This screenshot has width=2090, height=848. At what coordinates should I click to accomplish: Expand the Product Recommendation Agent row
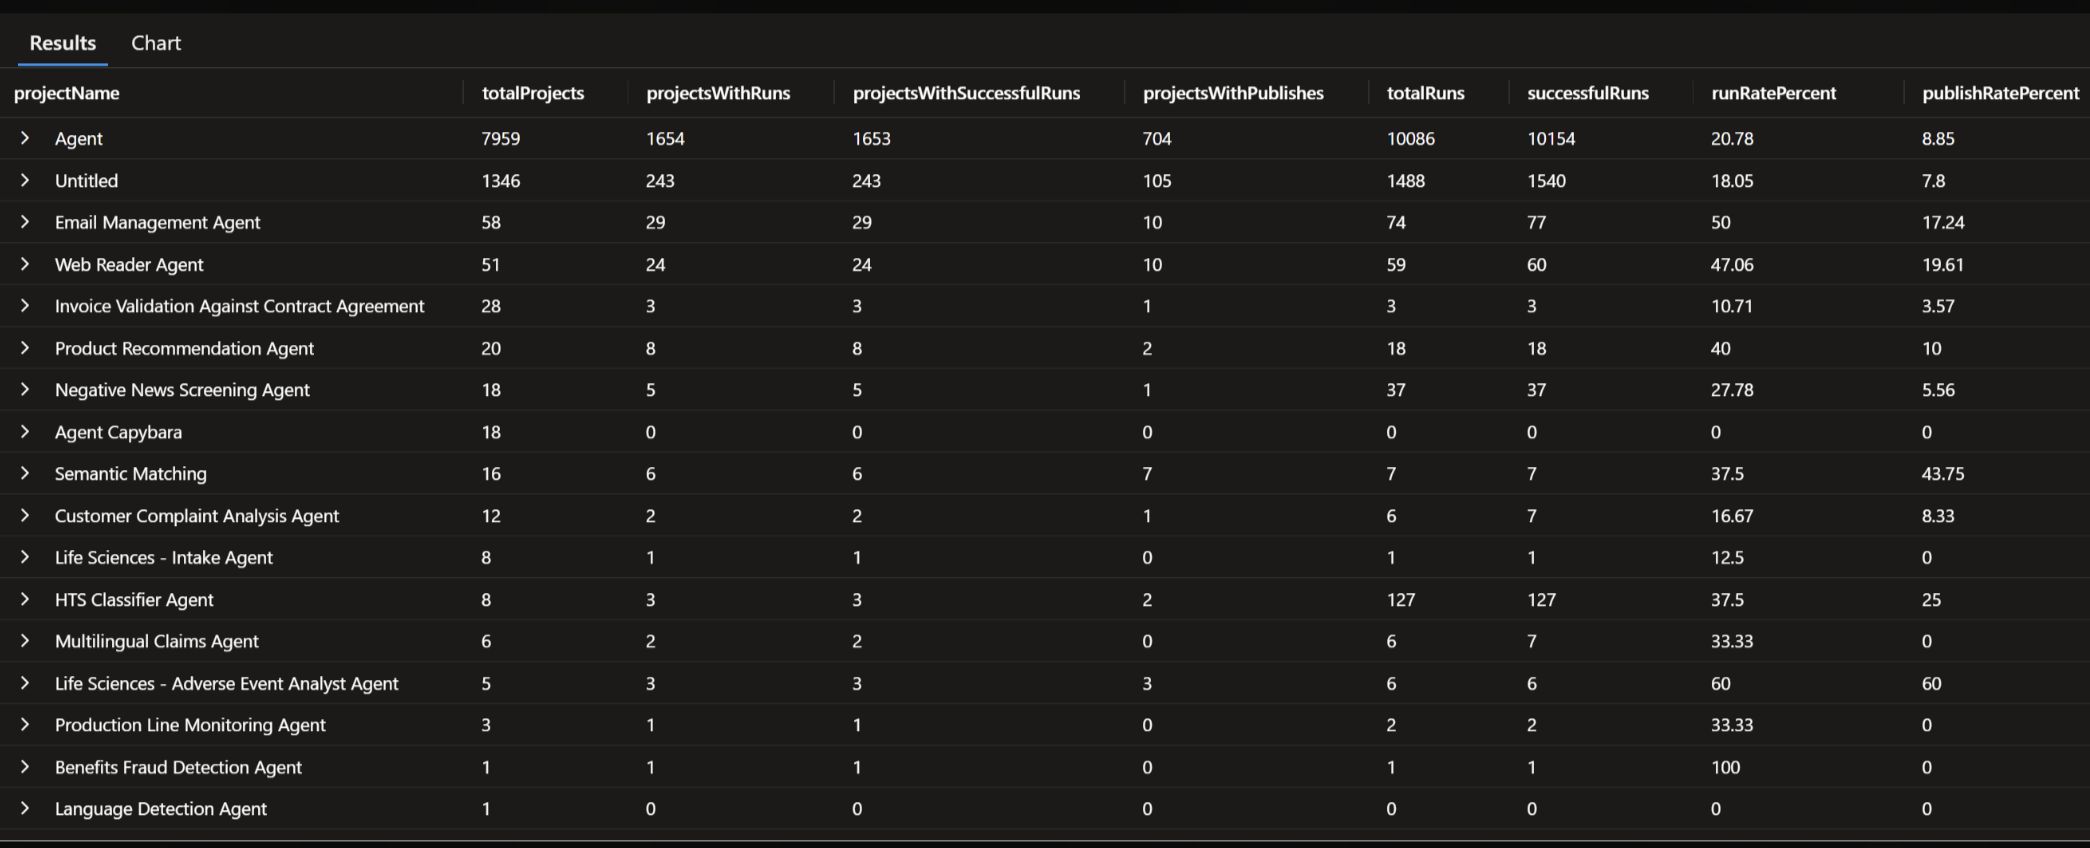click(25, 348)
